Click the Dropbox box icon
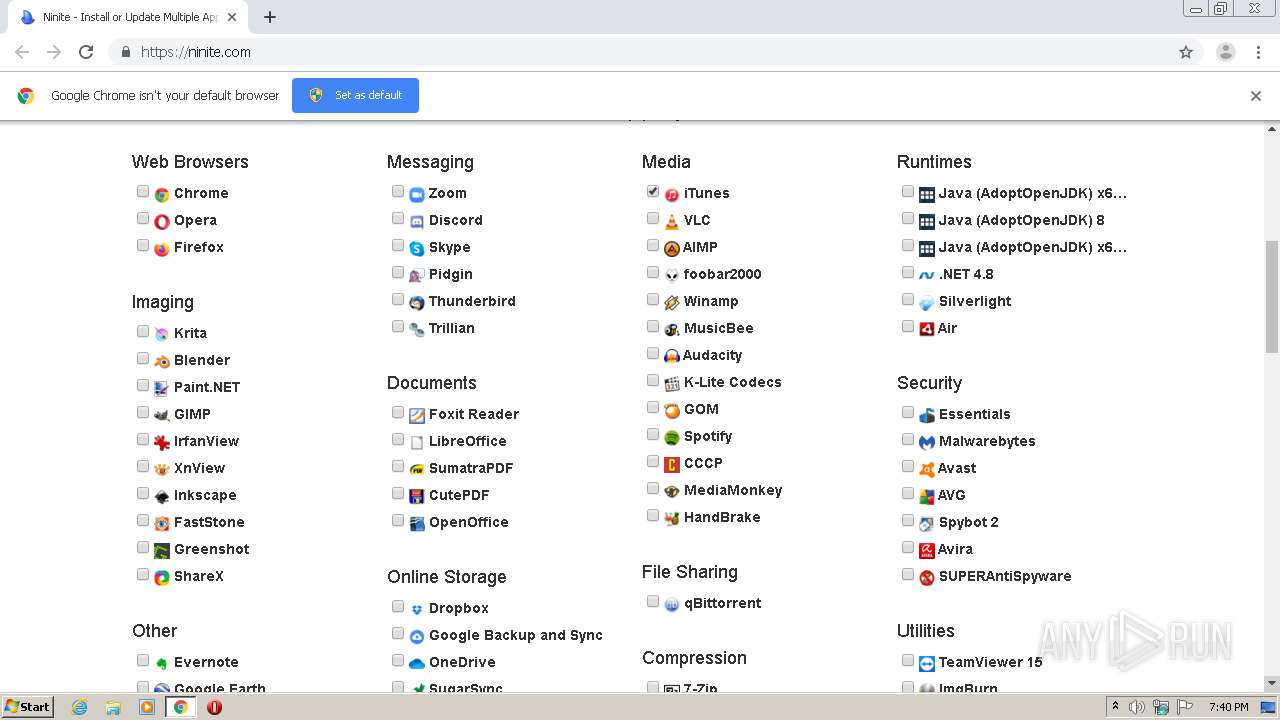This screenshot has width=1280, height=720. (x=417, y=609)
